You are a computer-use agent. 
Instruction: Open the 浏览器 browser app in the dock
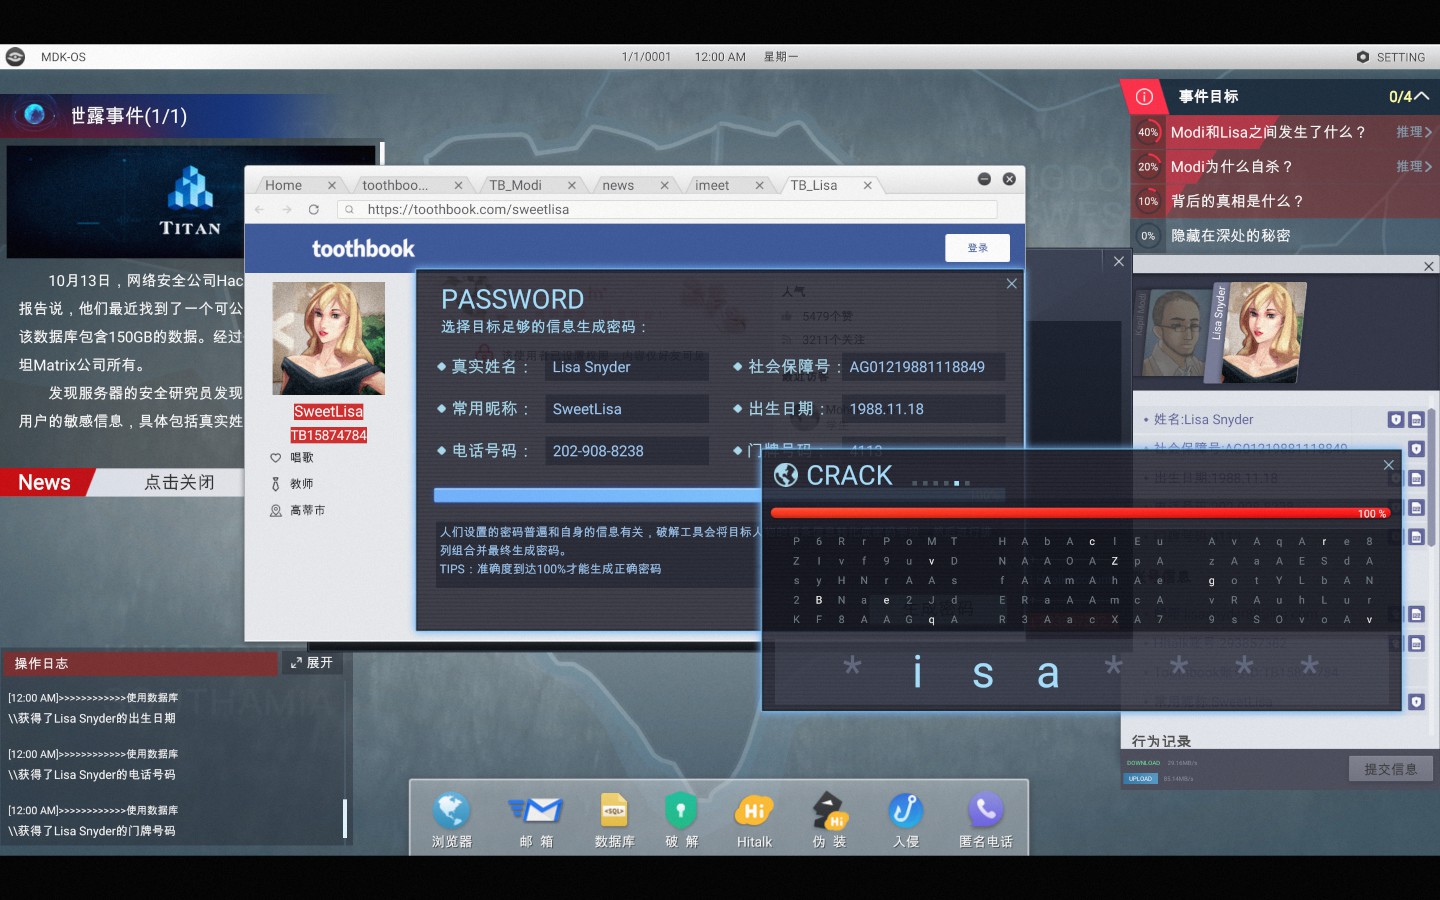tap(451, 811)
